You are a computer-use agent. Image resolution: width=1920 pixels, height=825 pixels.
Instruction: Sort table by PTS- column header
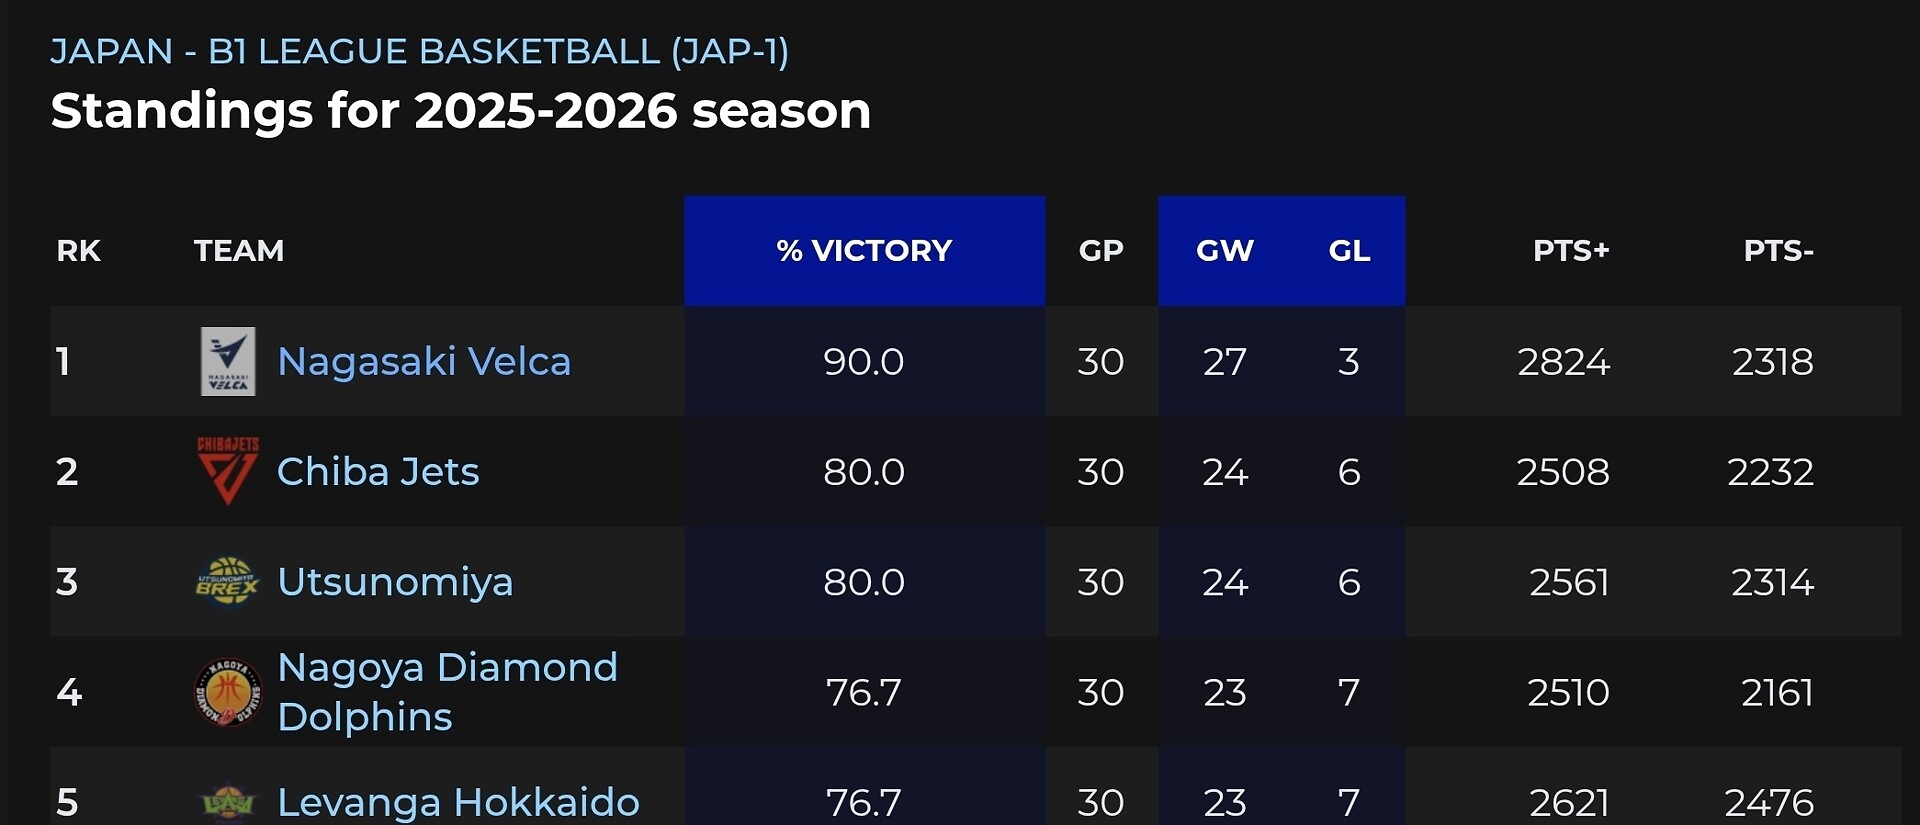point(1778,250)
